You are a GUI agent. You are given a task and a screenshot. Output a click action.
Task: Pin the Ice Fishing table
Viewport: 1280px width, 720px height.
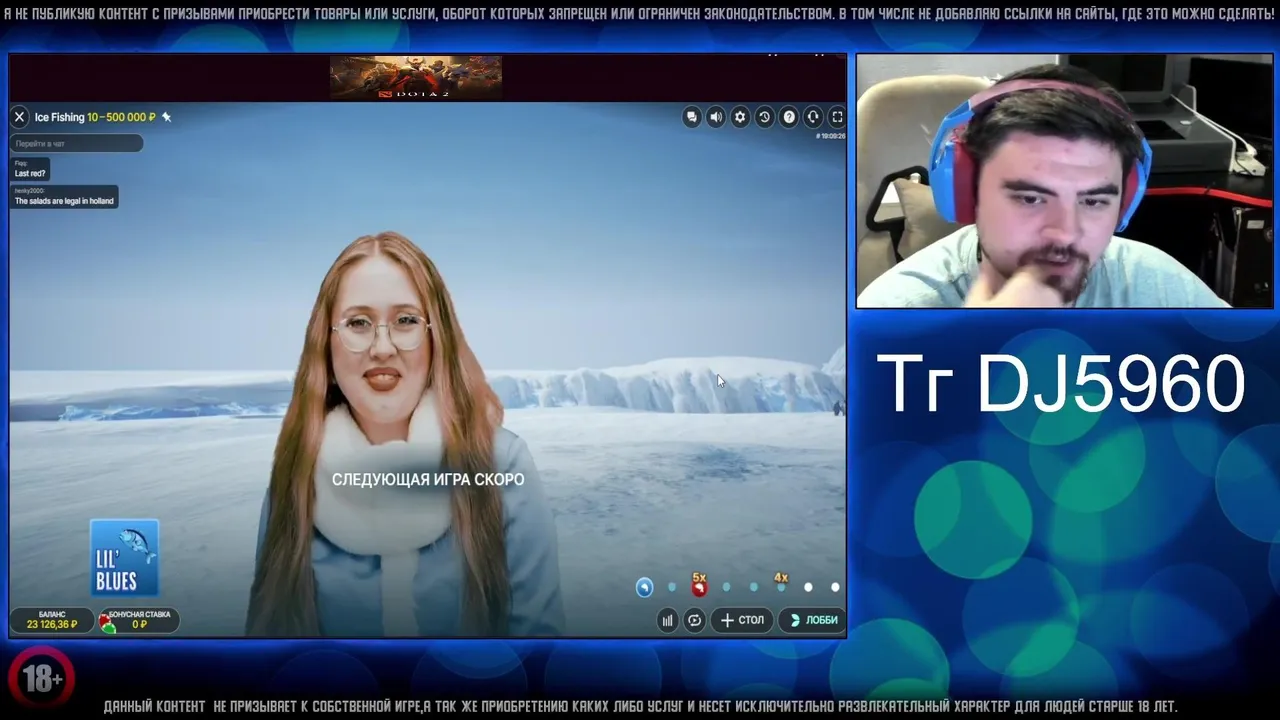166,117
